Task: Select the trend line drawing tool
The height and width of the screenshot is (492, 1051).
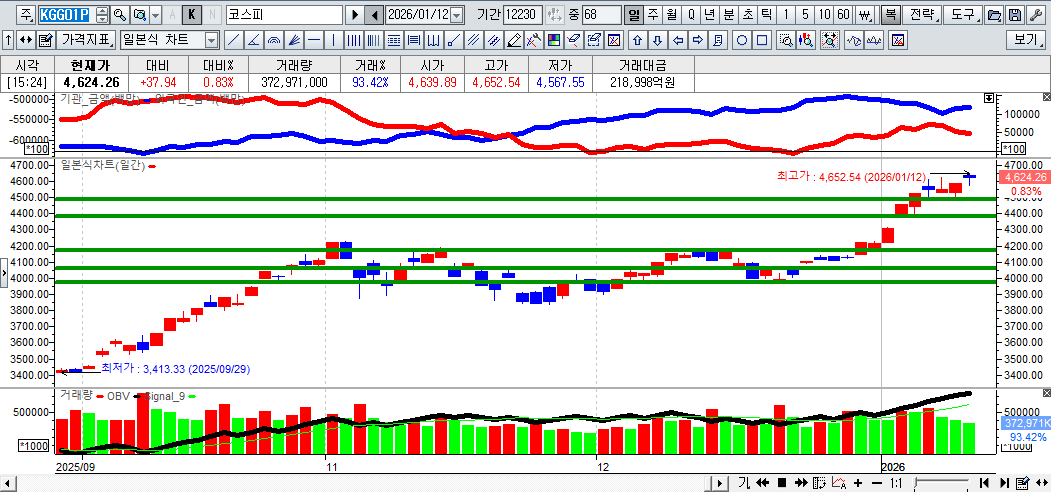Action: [x=232, y=40]
